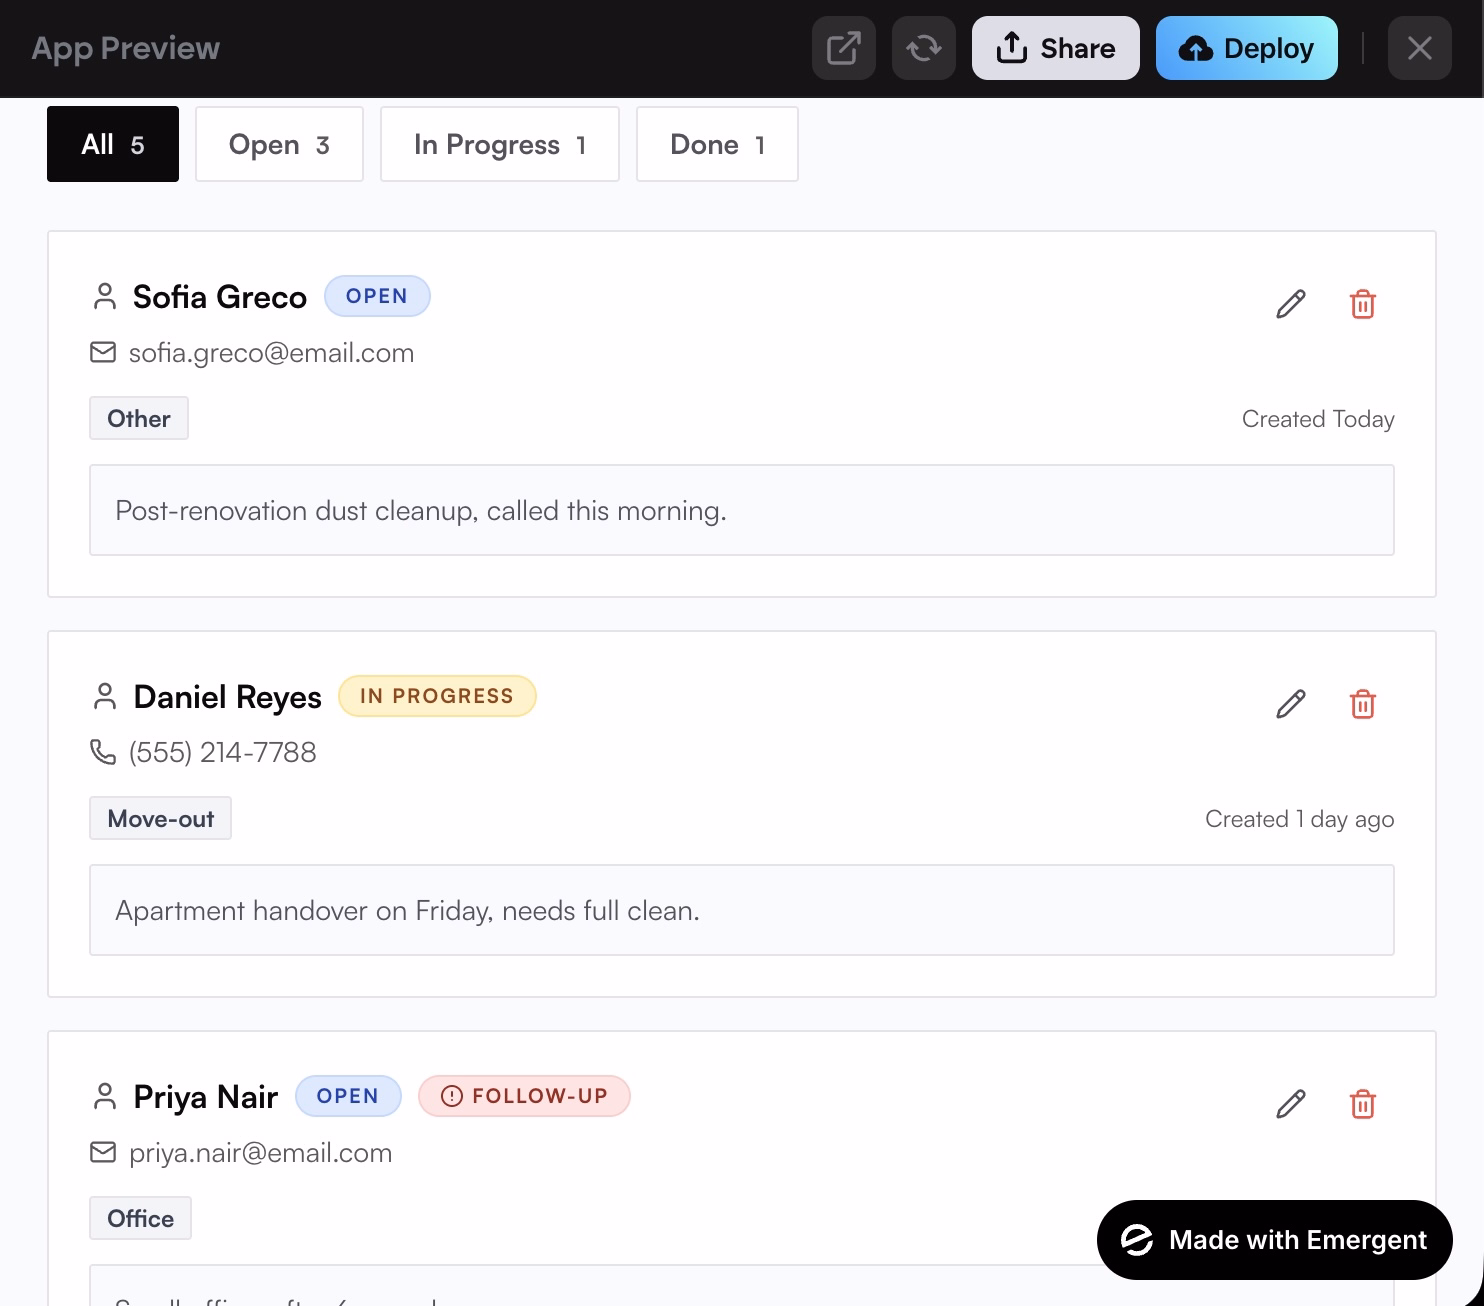This screenshot has height=1306, width=1484.
Task: Click the Other category tag
Action: point(139,418)
